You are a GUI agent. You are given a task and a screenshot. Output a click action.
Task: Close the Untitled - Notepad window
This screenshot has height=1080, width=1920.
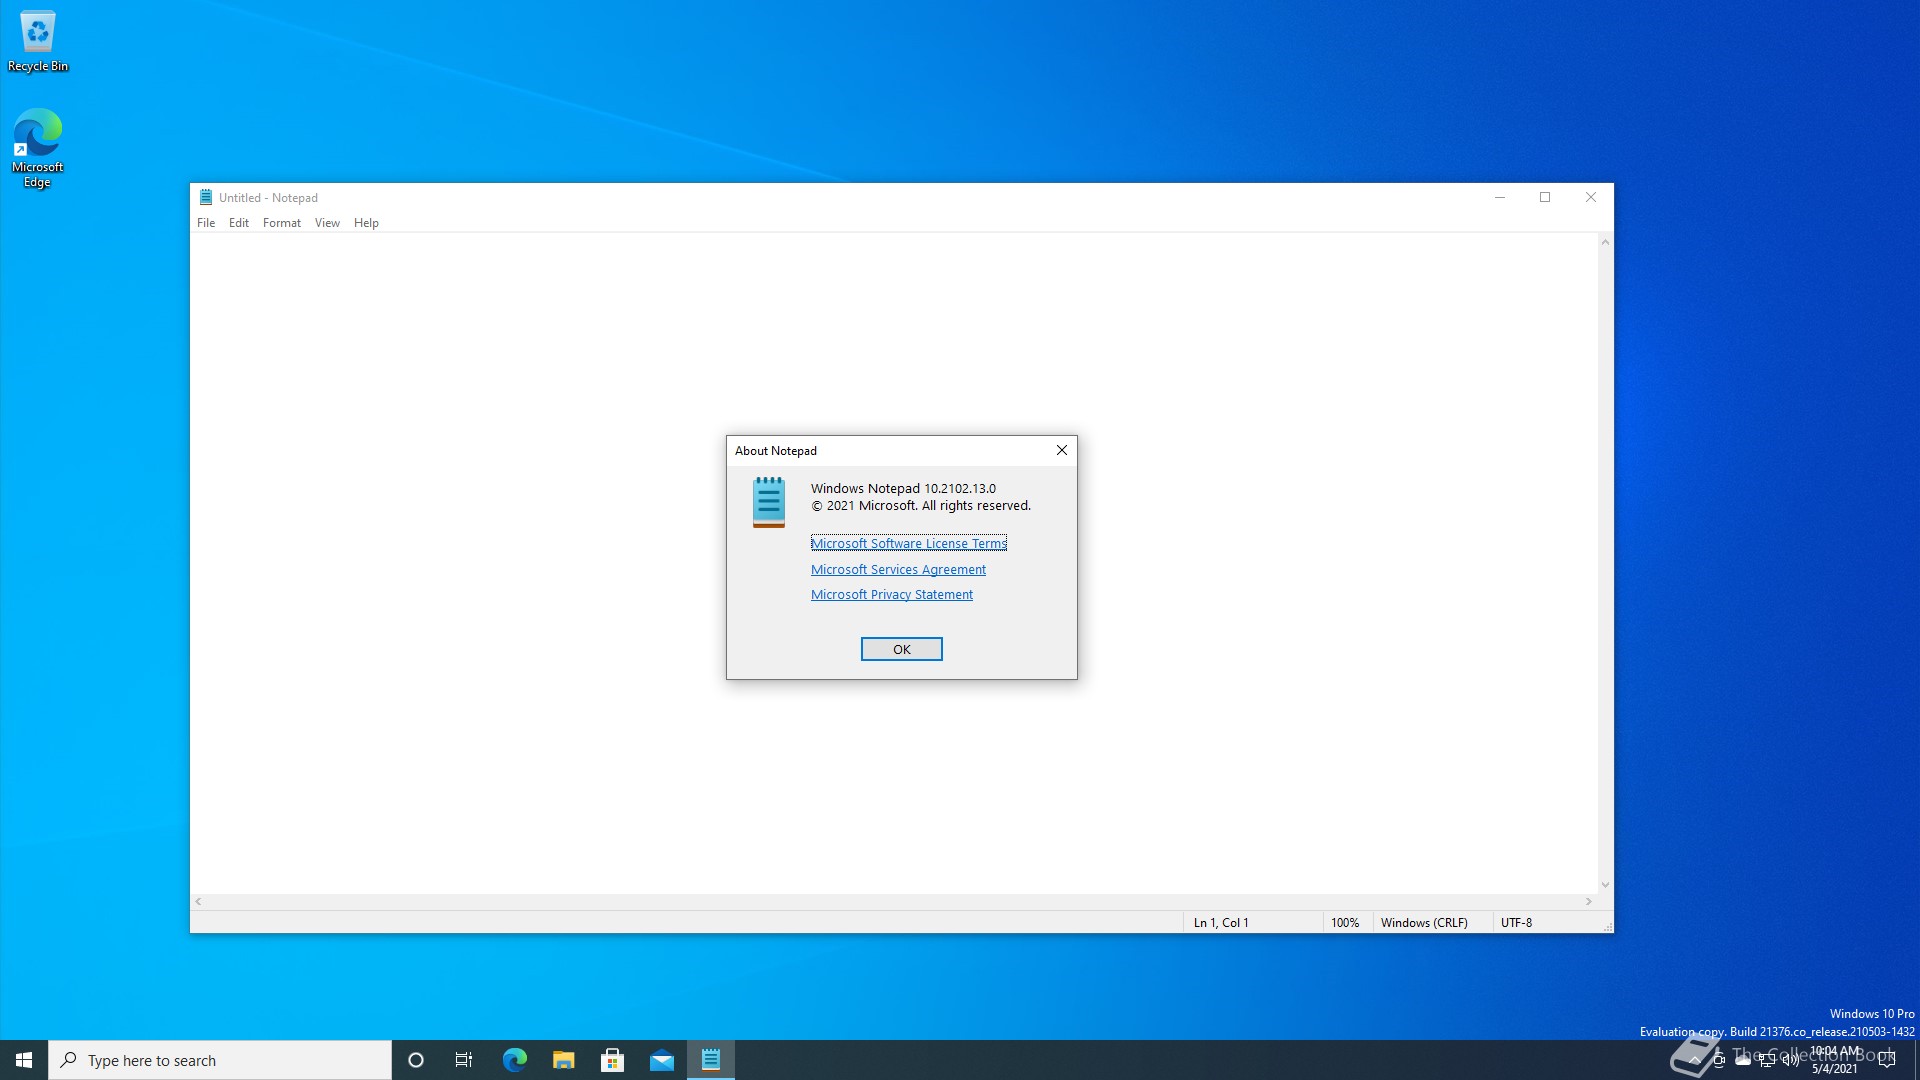click(1590, 197)
